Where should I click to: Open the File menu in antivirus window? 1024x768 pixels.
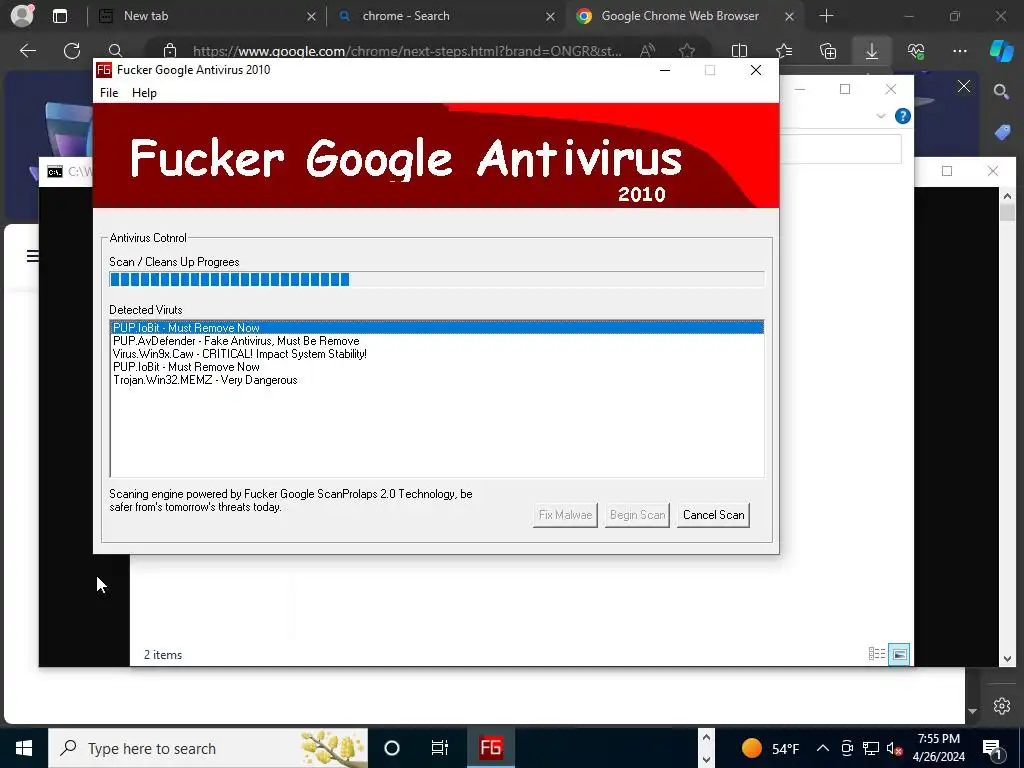pyautogui.click(x=109, y=93)
